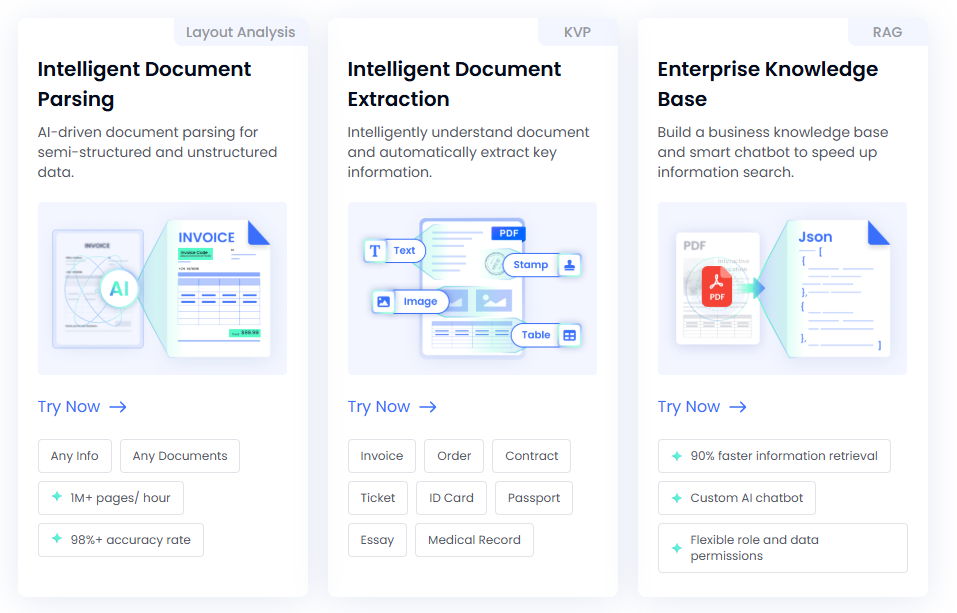Click the sparkle icon beside 1M+ pages/hour
Viewport: 957px width, 613px height.
tap(57, 497)
